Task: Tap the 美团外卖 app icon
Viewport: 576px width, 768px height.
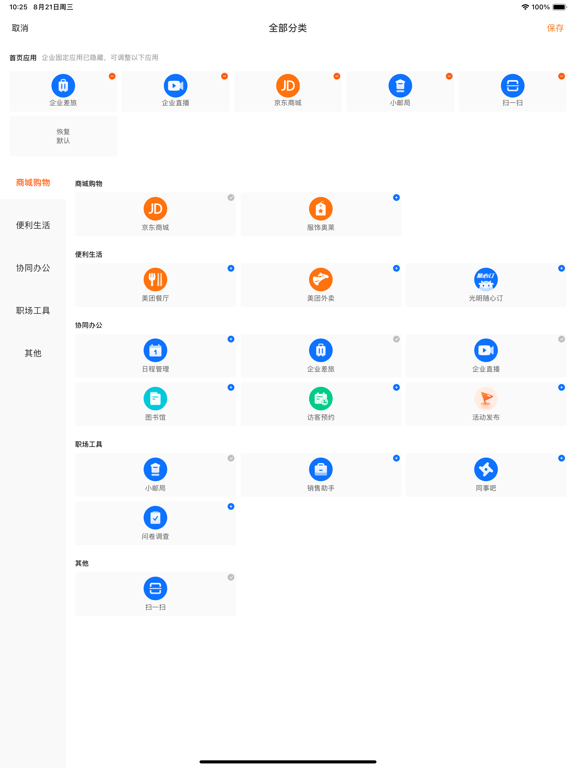Action: click(321, 280)
